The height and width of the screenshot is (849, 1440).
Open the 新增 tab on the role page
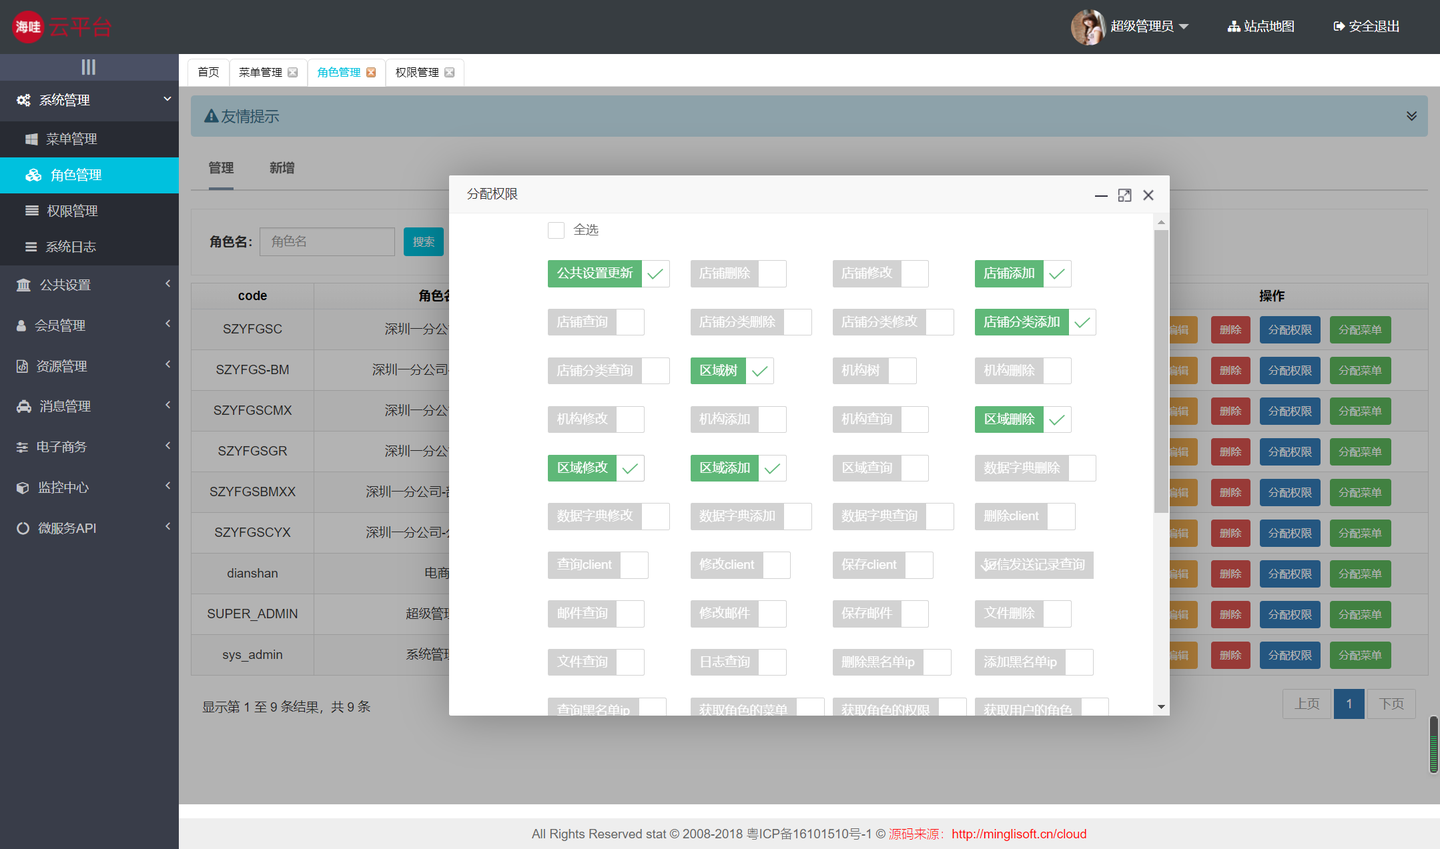(281, 167)
